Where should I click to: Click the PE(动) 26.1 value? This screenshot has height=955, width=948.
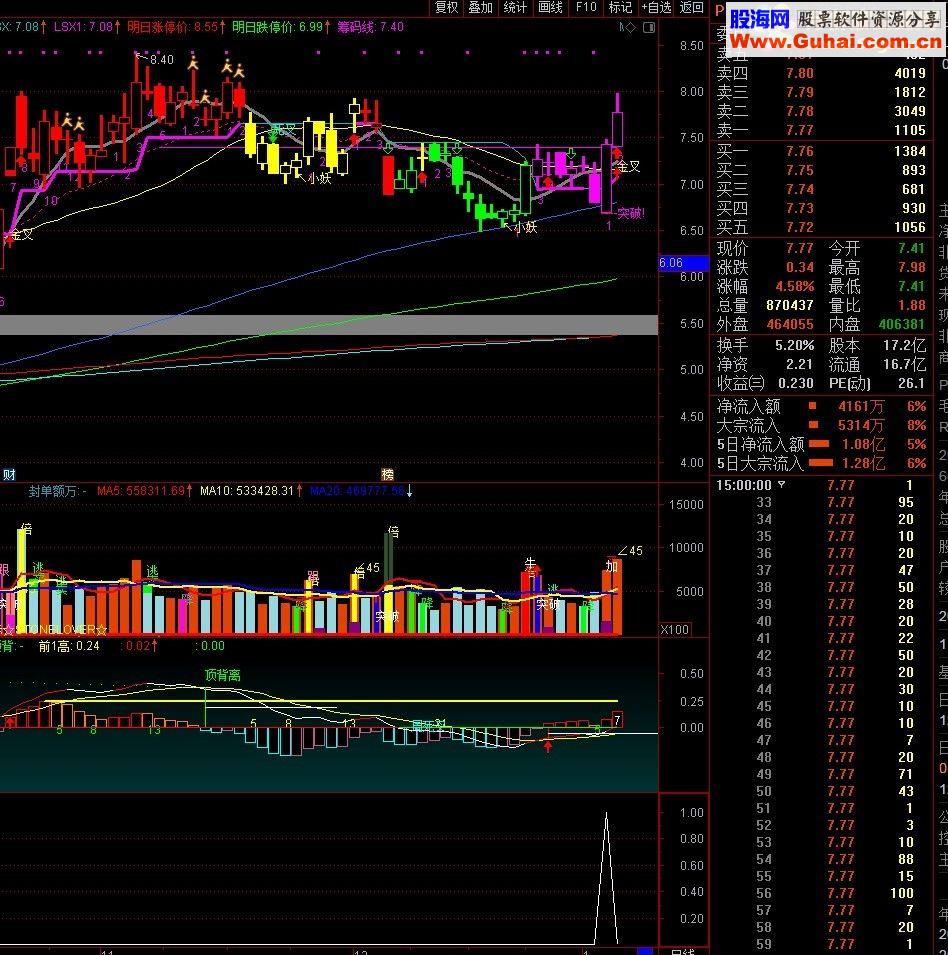(911, 383)
